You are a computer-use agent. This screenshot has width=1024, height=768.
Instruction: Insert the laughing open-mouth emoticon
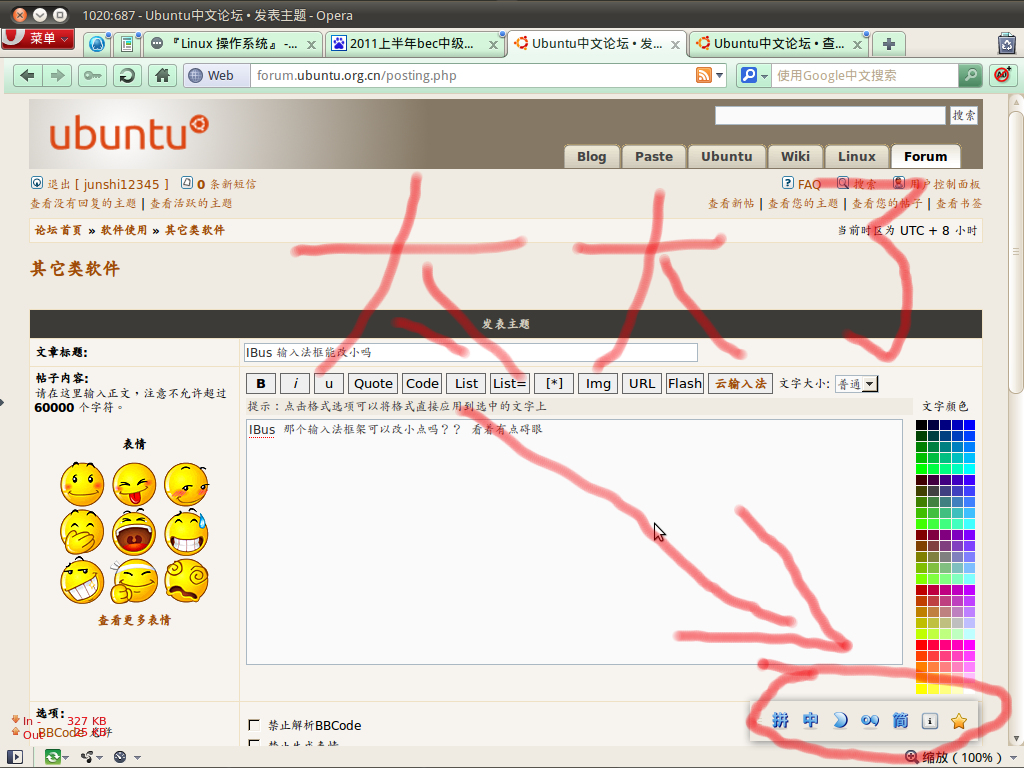tap(134, 532)
